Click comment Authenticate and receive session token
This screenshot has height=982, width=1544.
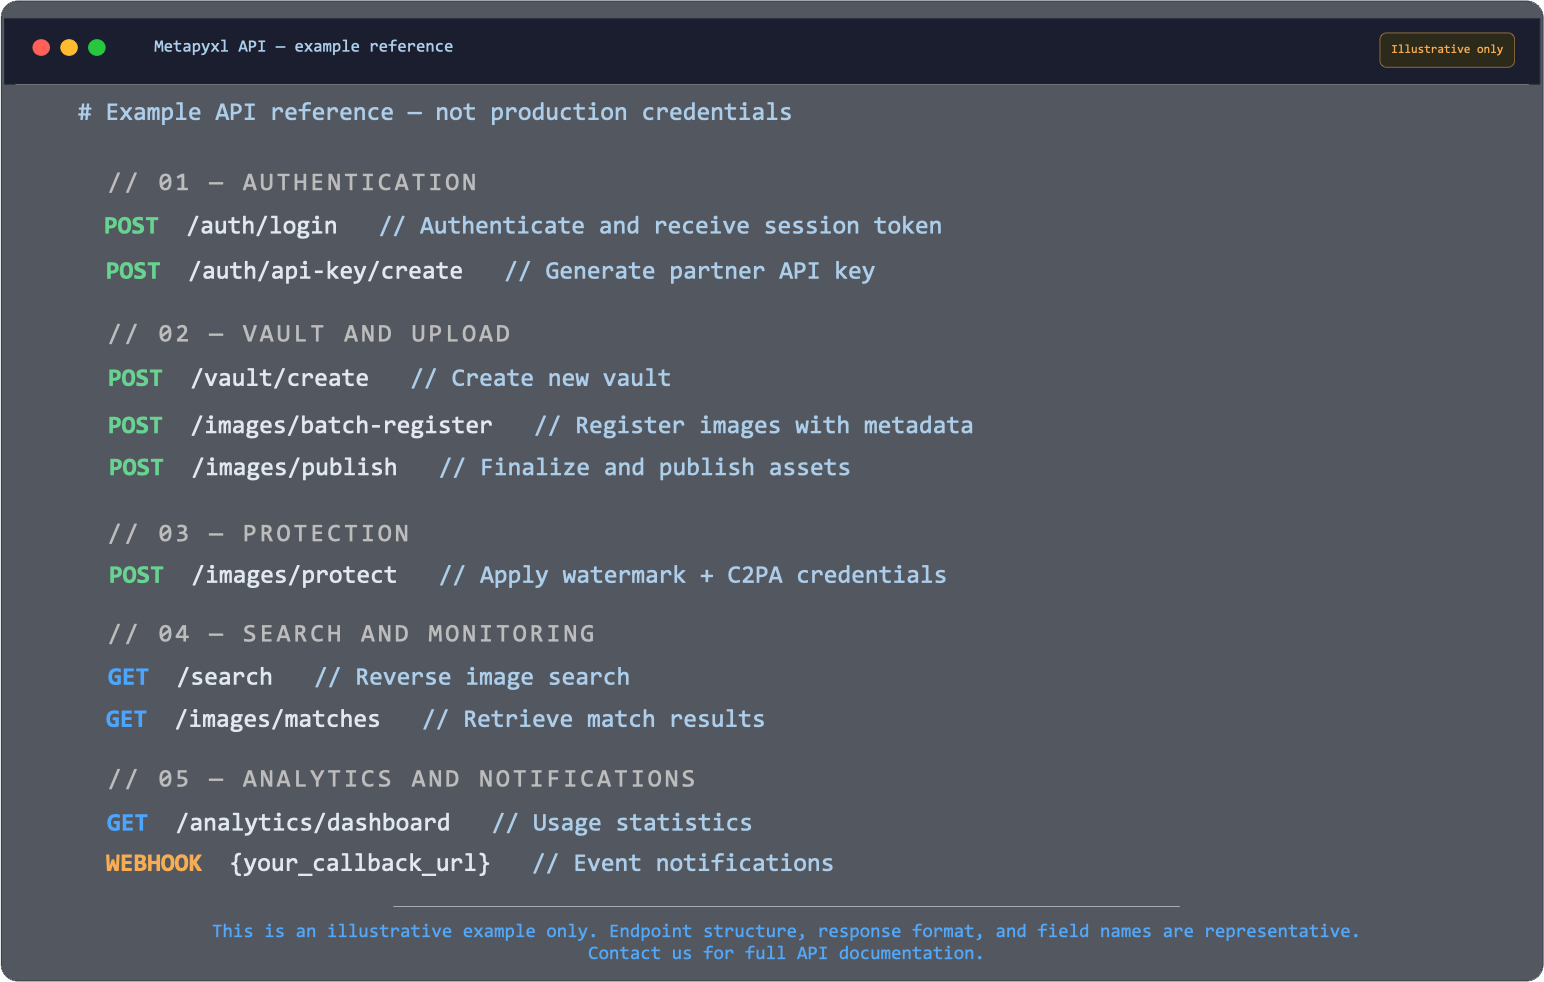pyautogui.click(x=661, y=226)
